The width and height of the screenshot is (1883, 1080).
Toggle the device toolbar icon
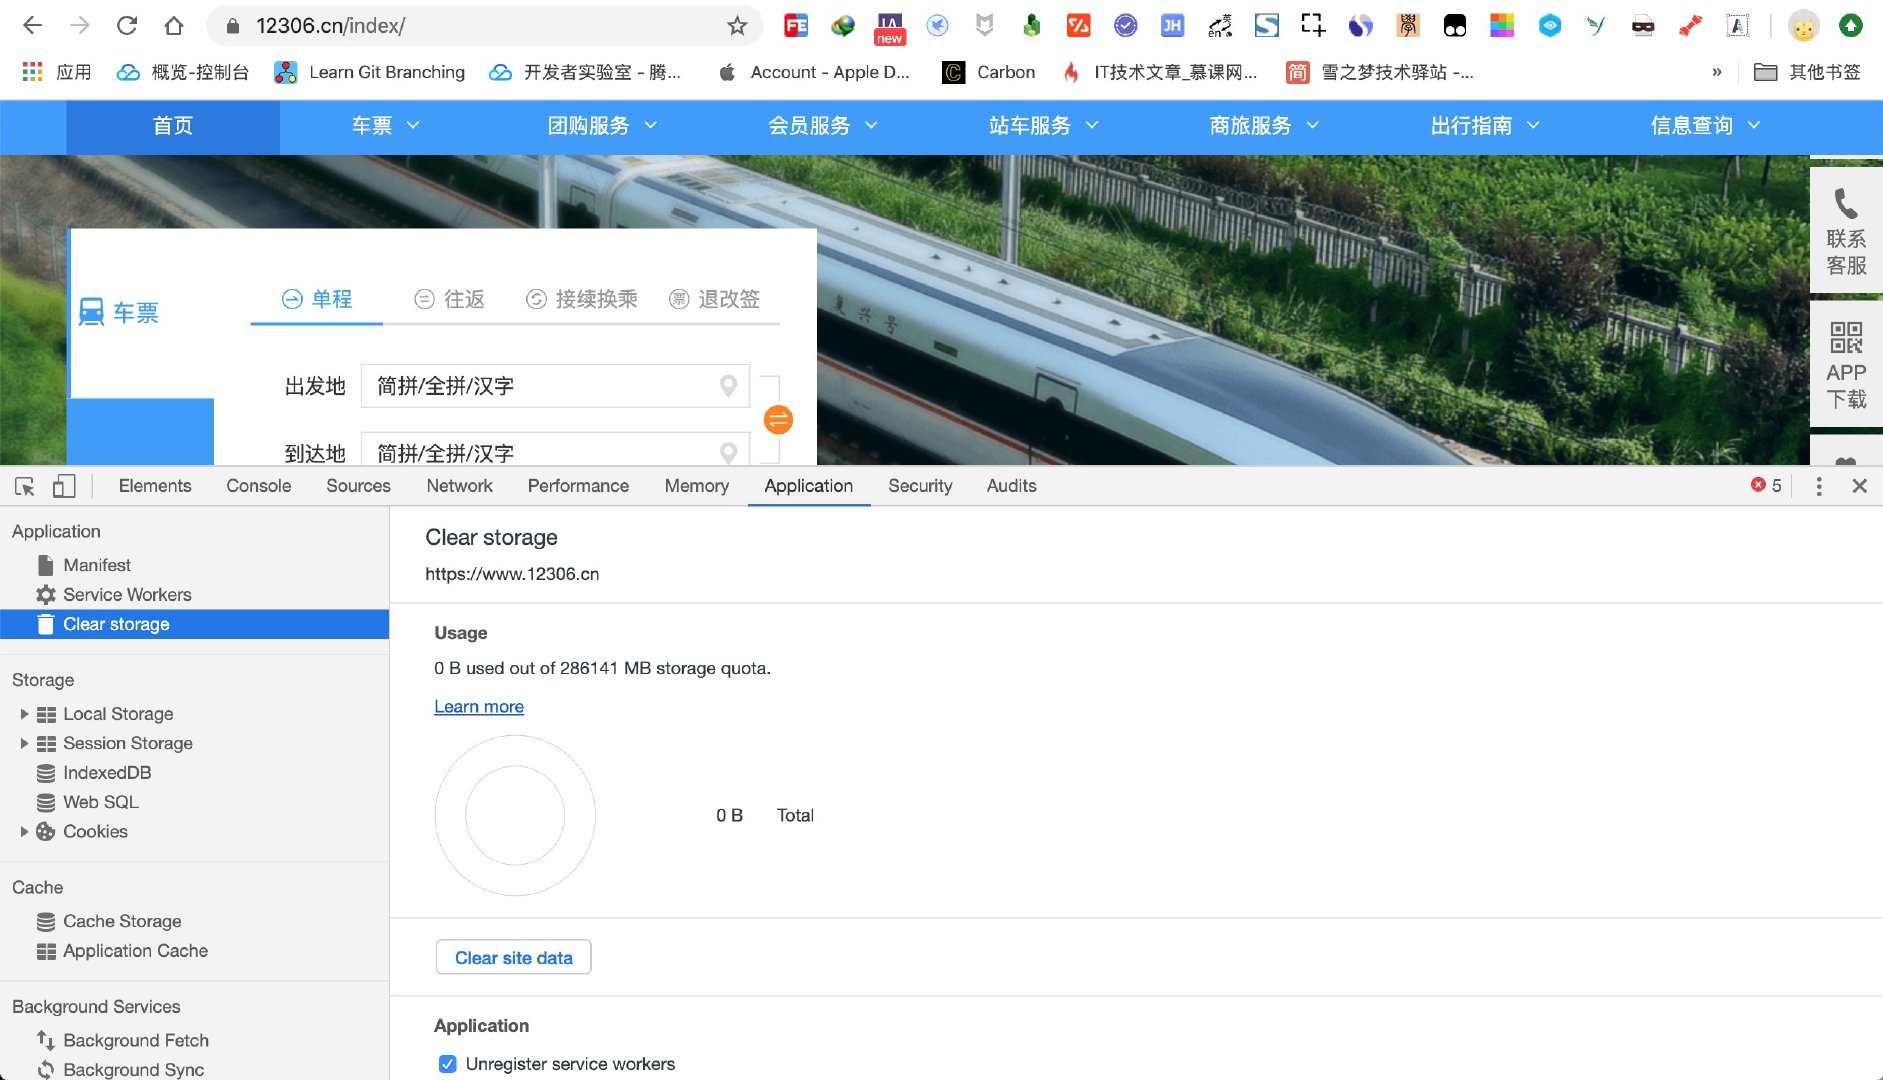pos(64,486)
